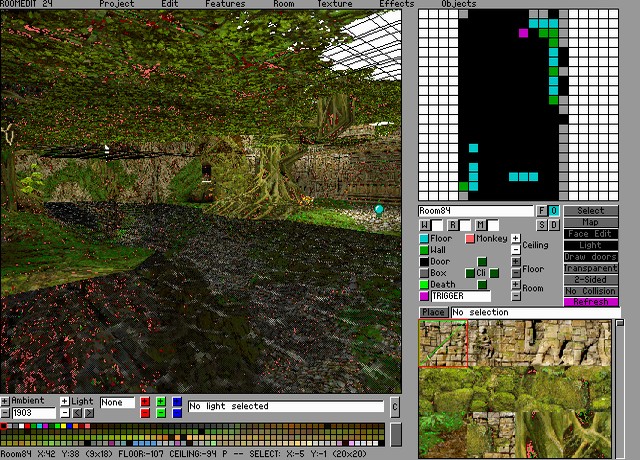Toggle the No Collision option
The height and width of the screenshot is (460, 640).
tap(590, 291)
